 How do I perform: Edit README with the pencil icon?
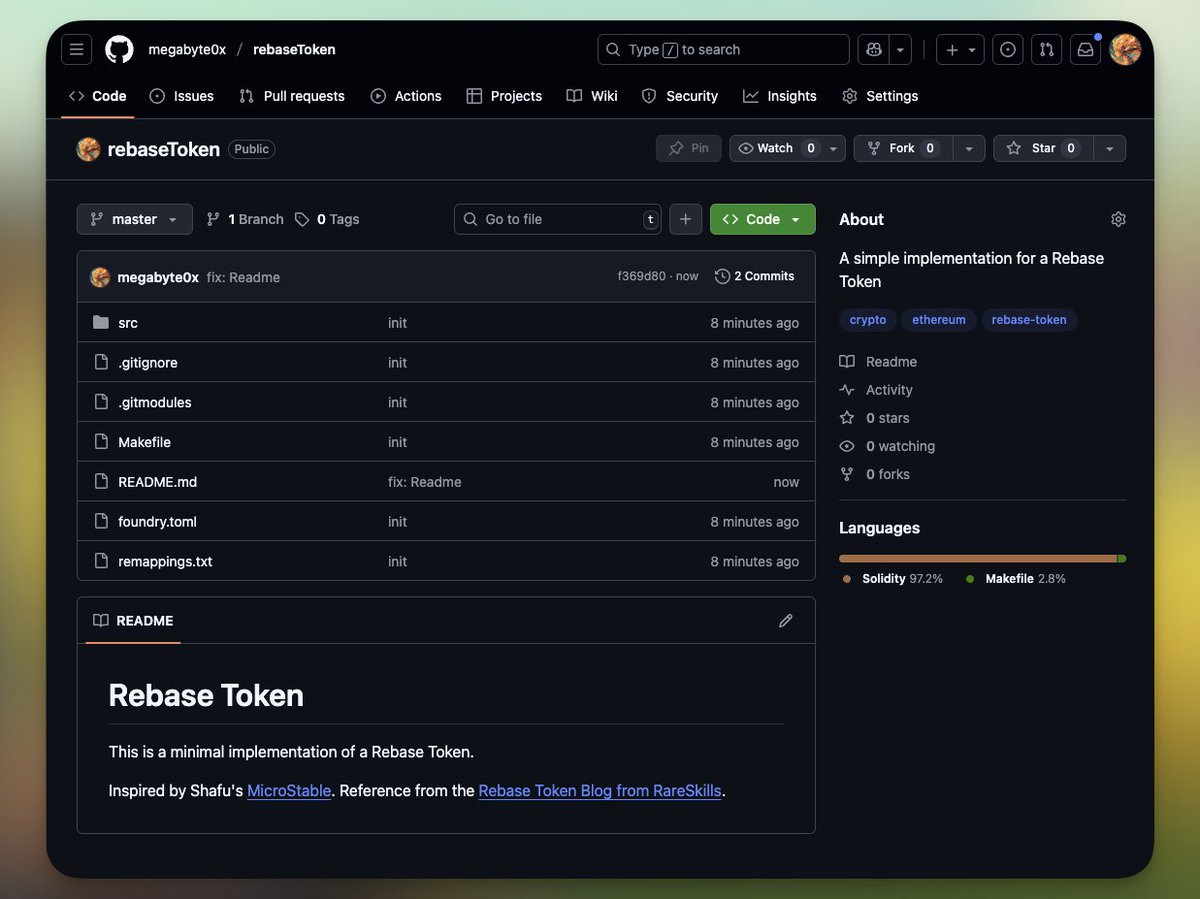point(786,621)
